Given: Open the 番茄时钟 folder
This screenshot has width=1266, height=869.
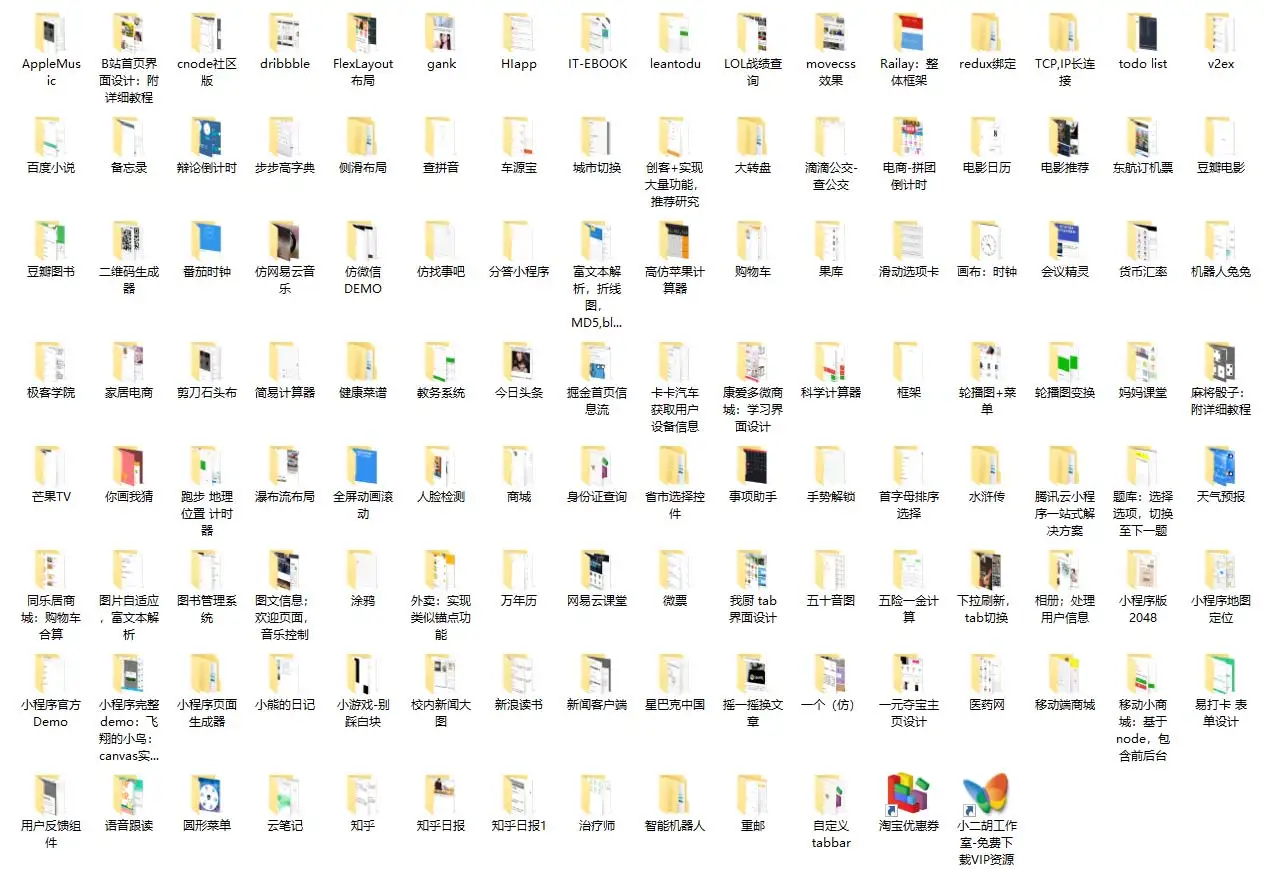Looking at the screenshot, I should pyautogui.click(x=207, y=240).
